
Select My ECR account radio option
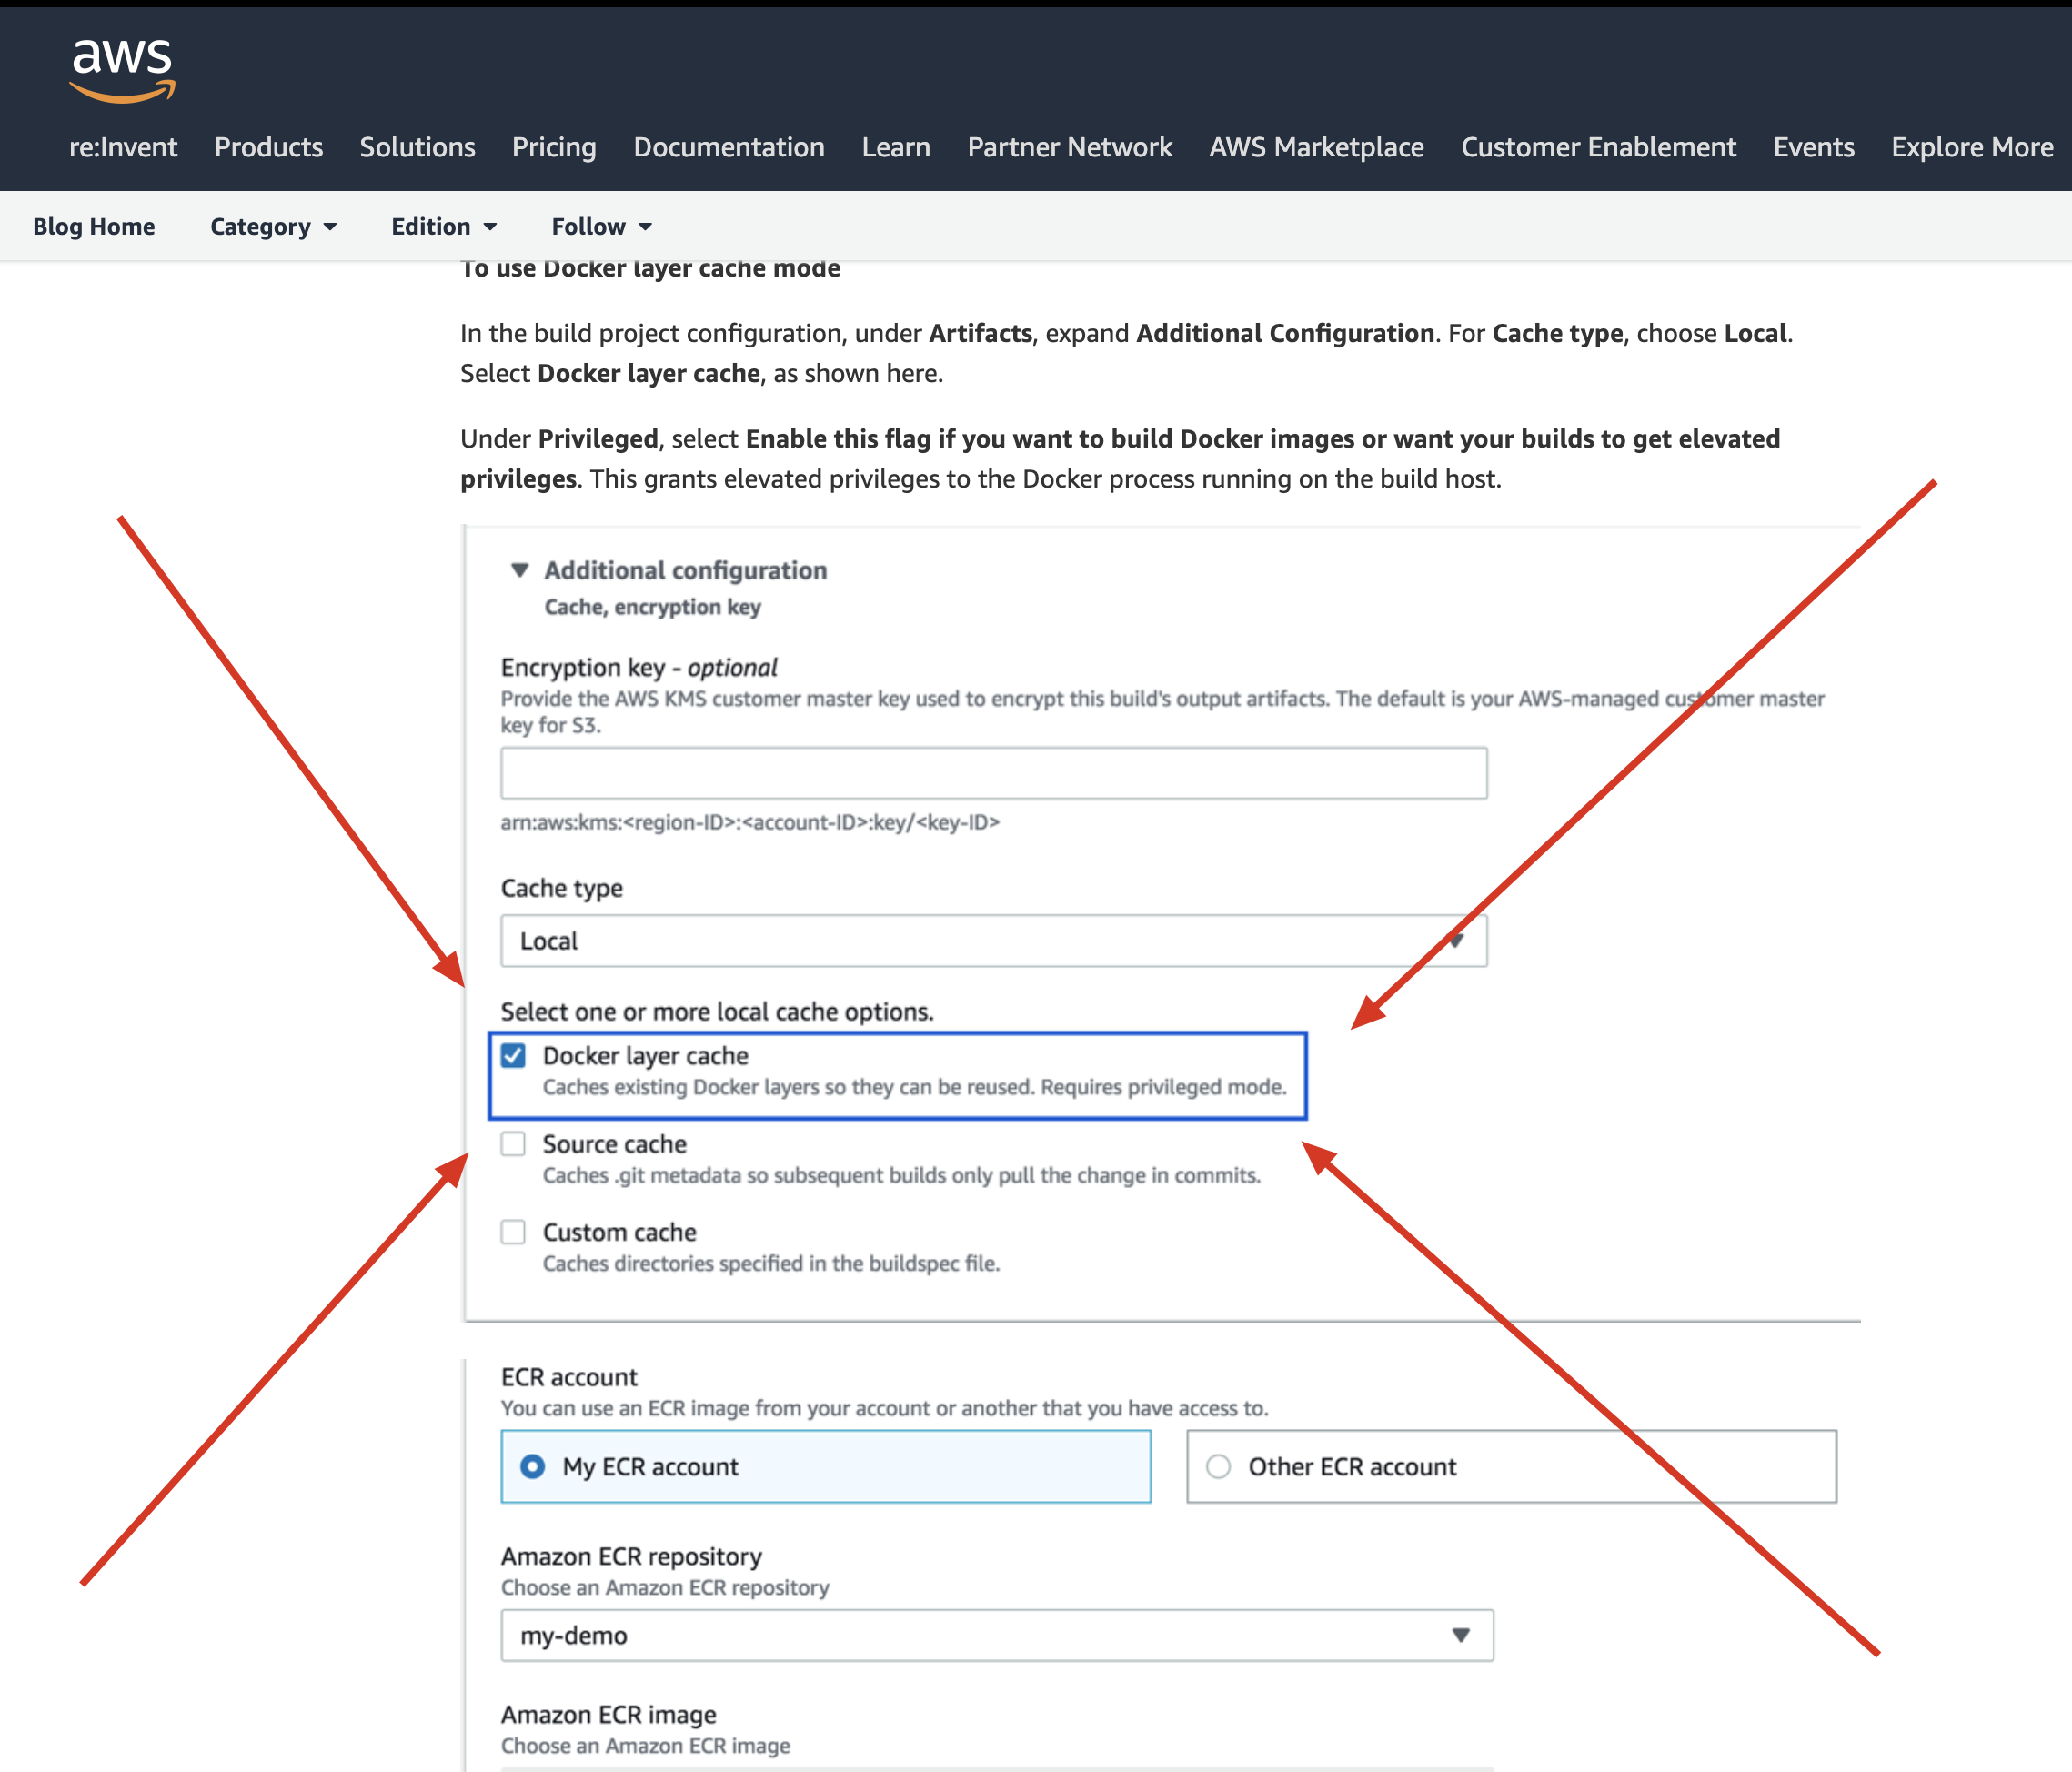tap(533, 1467)
